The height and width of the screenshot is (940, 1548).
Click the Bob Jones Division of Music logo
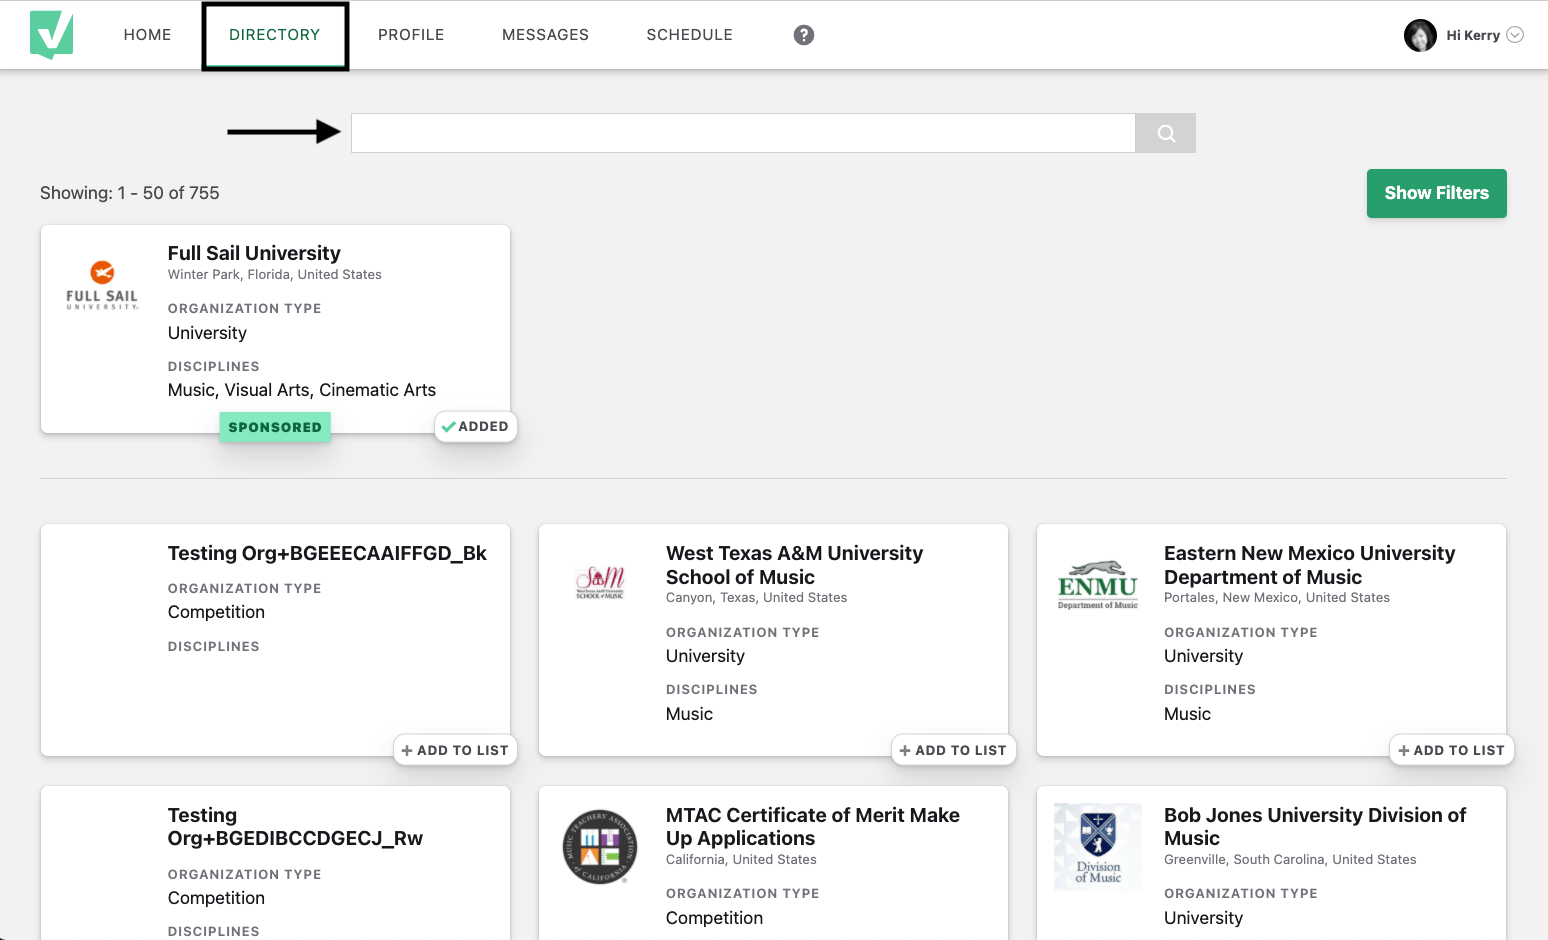click(x=1098, y=847)
